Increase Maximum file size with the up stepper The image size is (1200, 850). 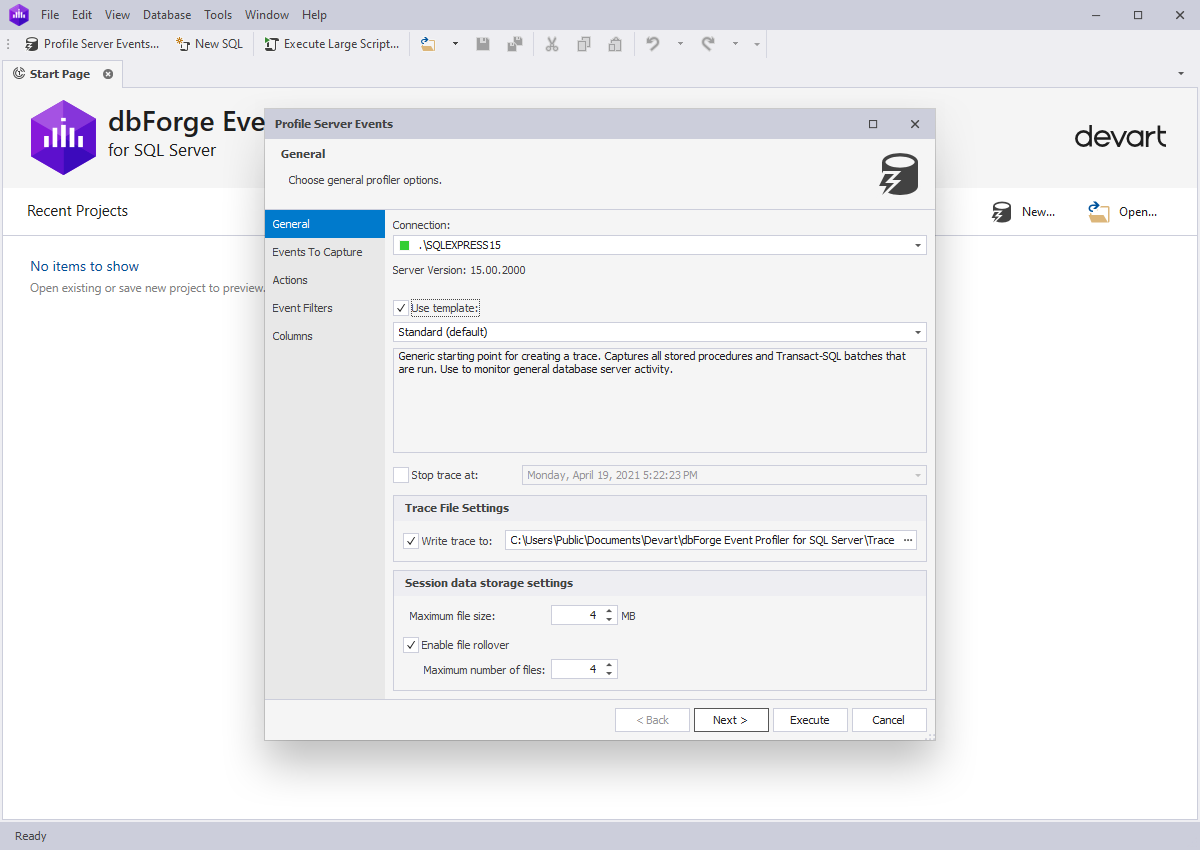tap(609, 610)
